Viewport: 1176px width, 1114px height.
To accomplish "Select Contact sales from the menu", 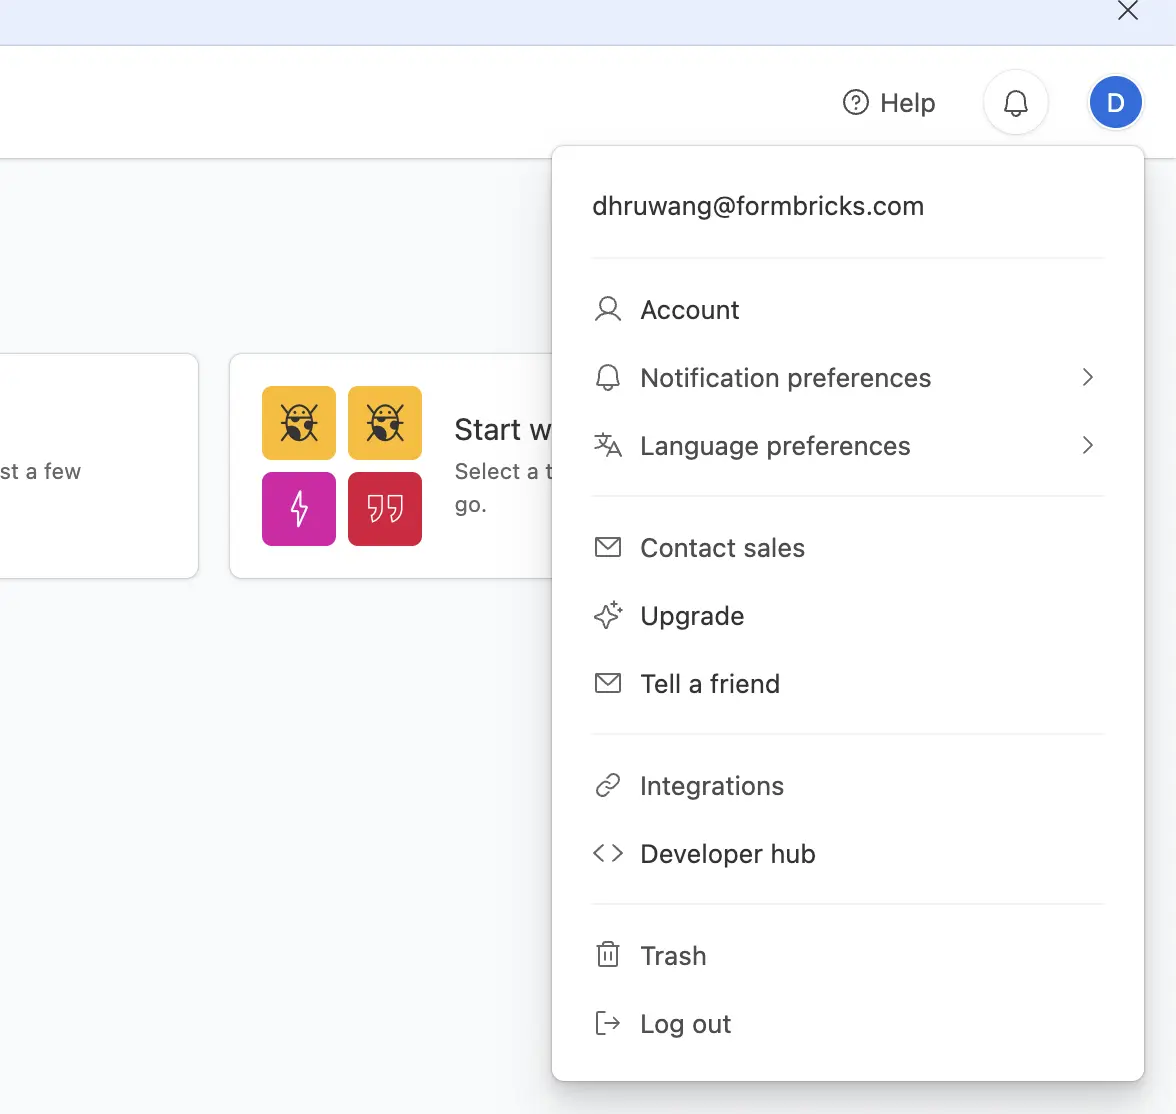I will 722,548.
